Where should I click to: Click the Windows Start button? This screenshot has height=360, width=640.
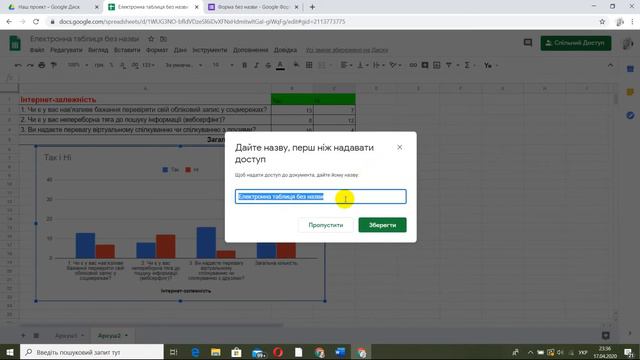[10, 352]
